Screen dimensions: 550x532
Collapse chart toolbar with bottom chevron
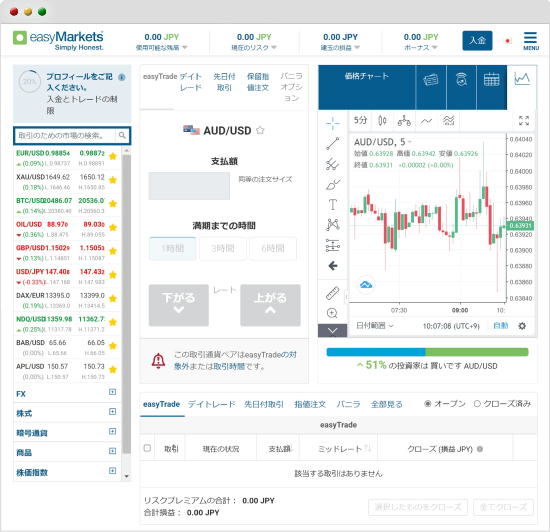coord(333,330)
